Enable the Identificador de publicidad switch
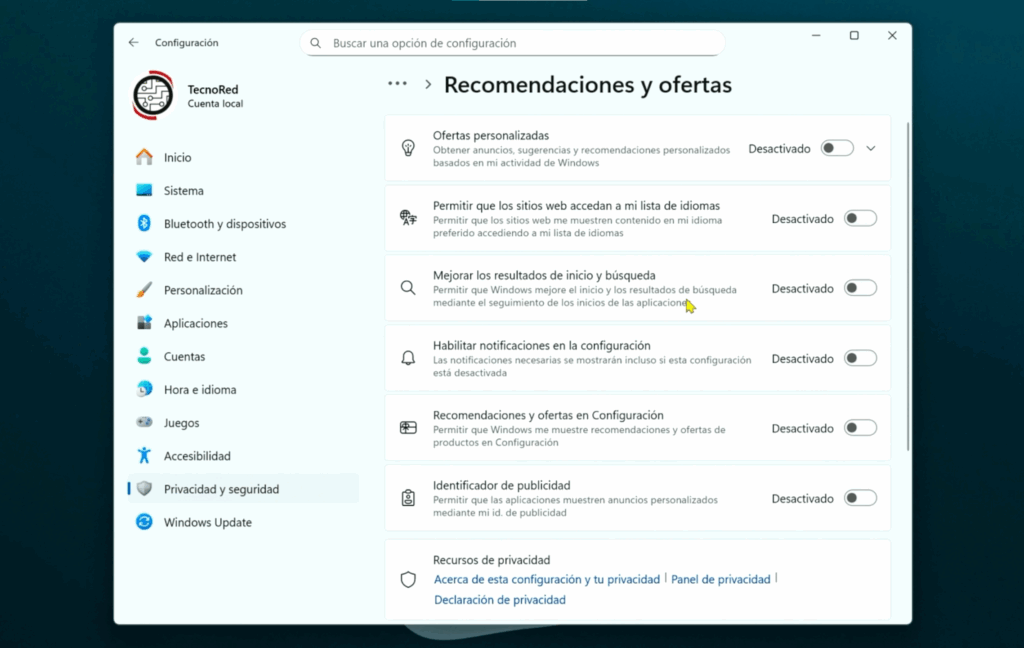 pos(859,498)
